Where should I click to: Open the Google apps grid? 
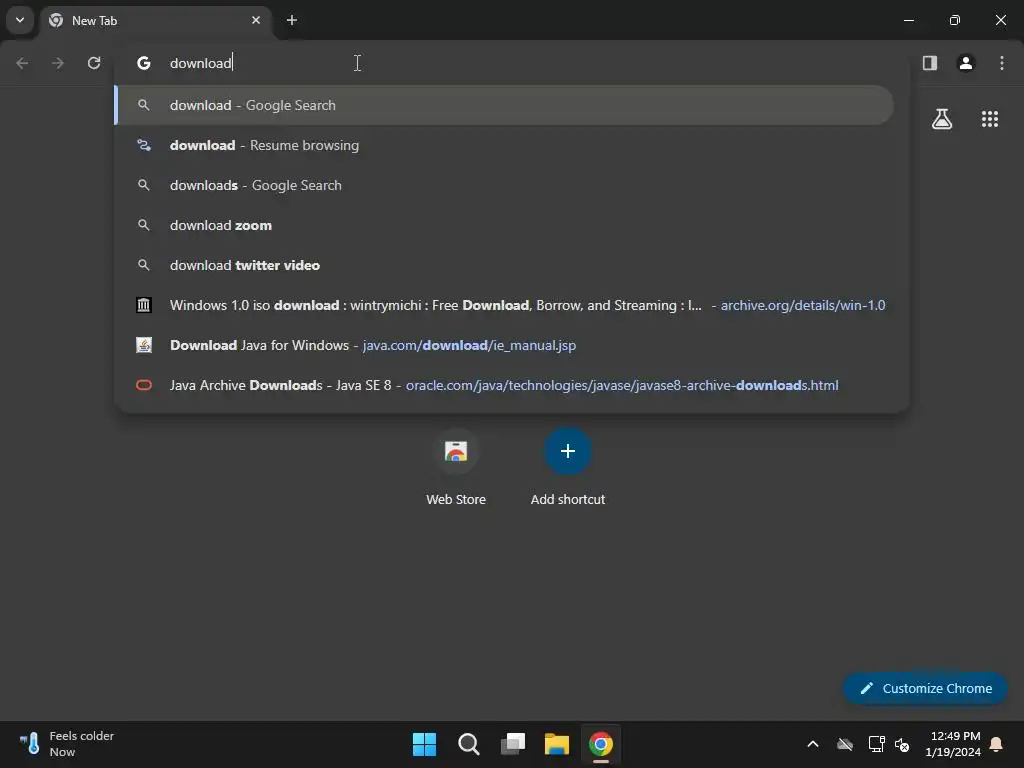(x=990, y=119)
